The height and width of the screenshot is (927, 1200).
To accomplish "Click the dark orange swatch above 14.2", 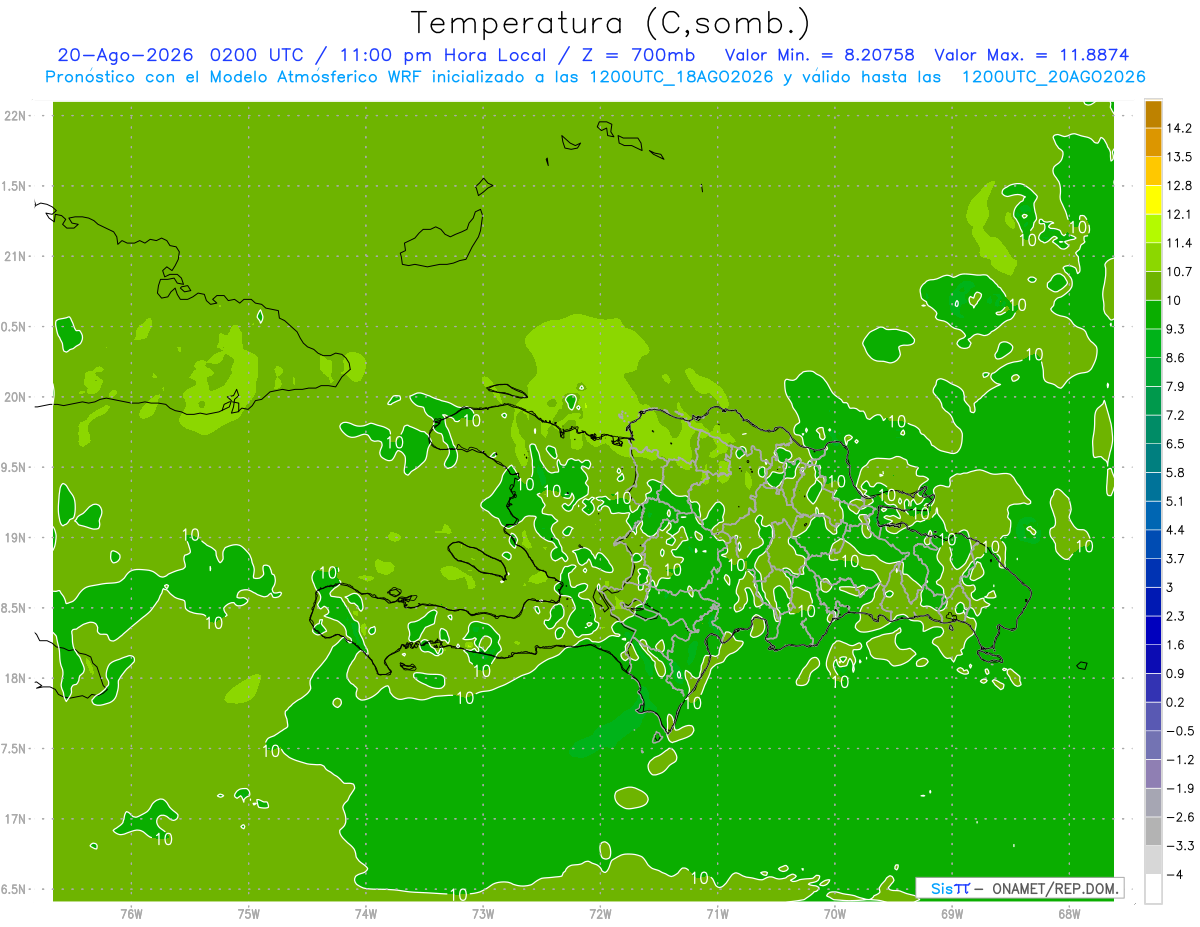I will (x=1153, y=113).
